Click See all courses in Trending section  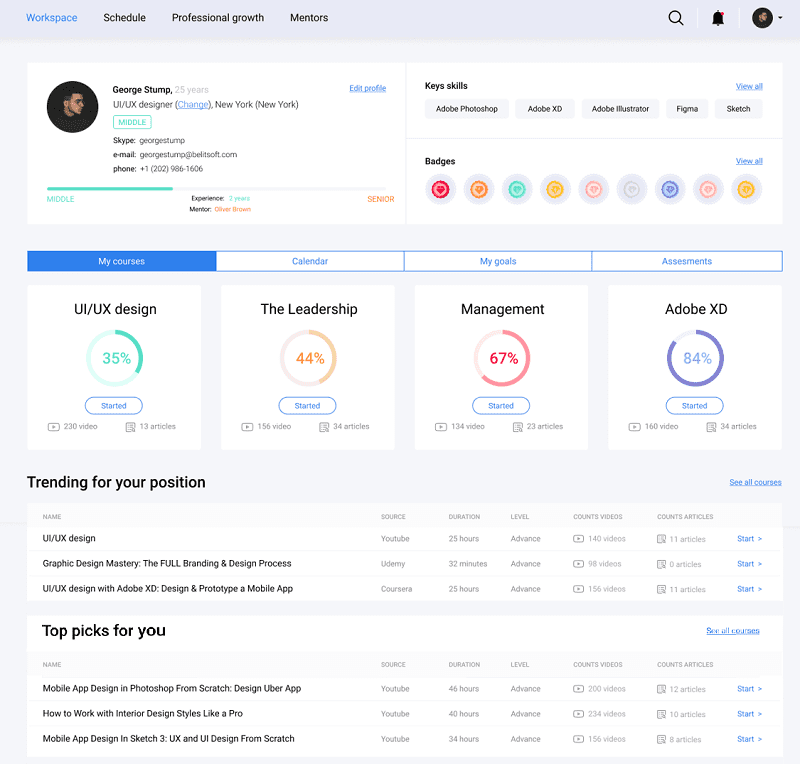click(x=755, y=482)
